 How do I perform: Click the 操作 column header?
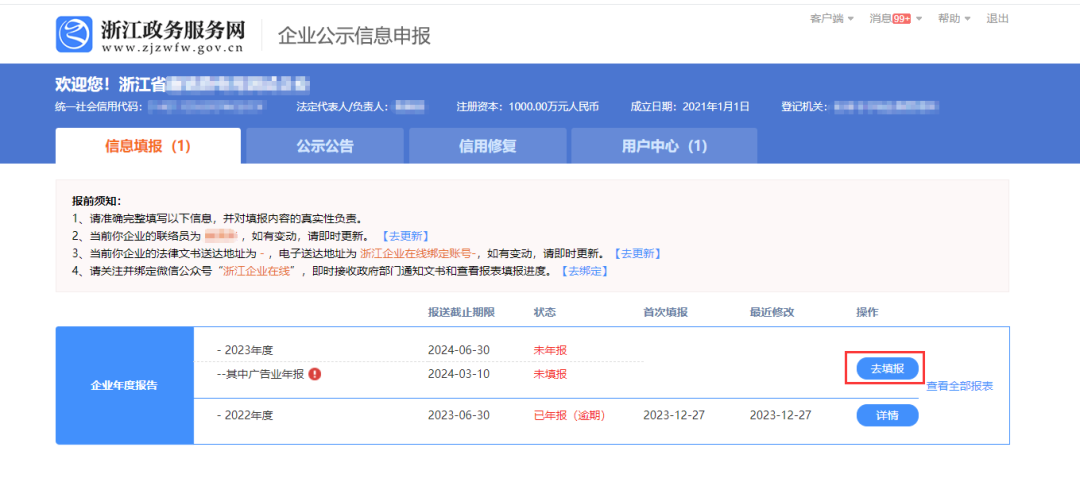pos(867,312)
